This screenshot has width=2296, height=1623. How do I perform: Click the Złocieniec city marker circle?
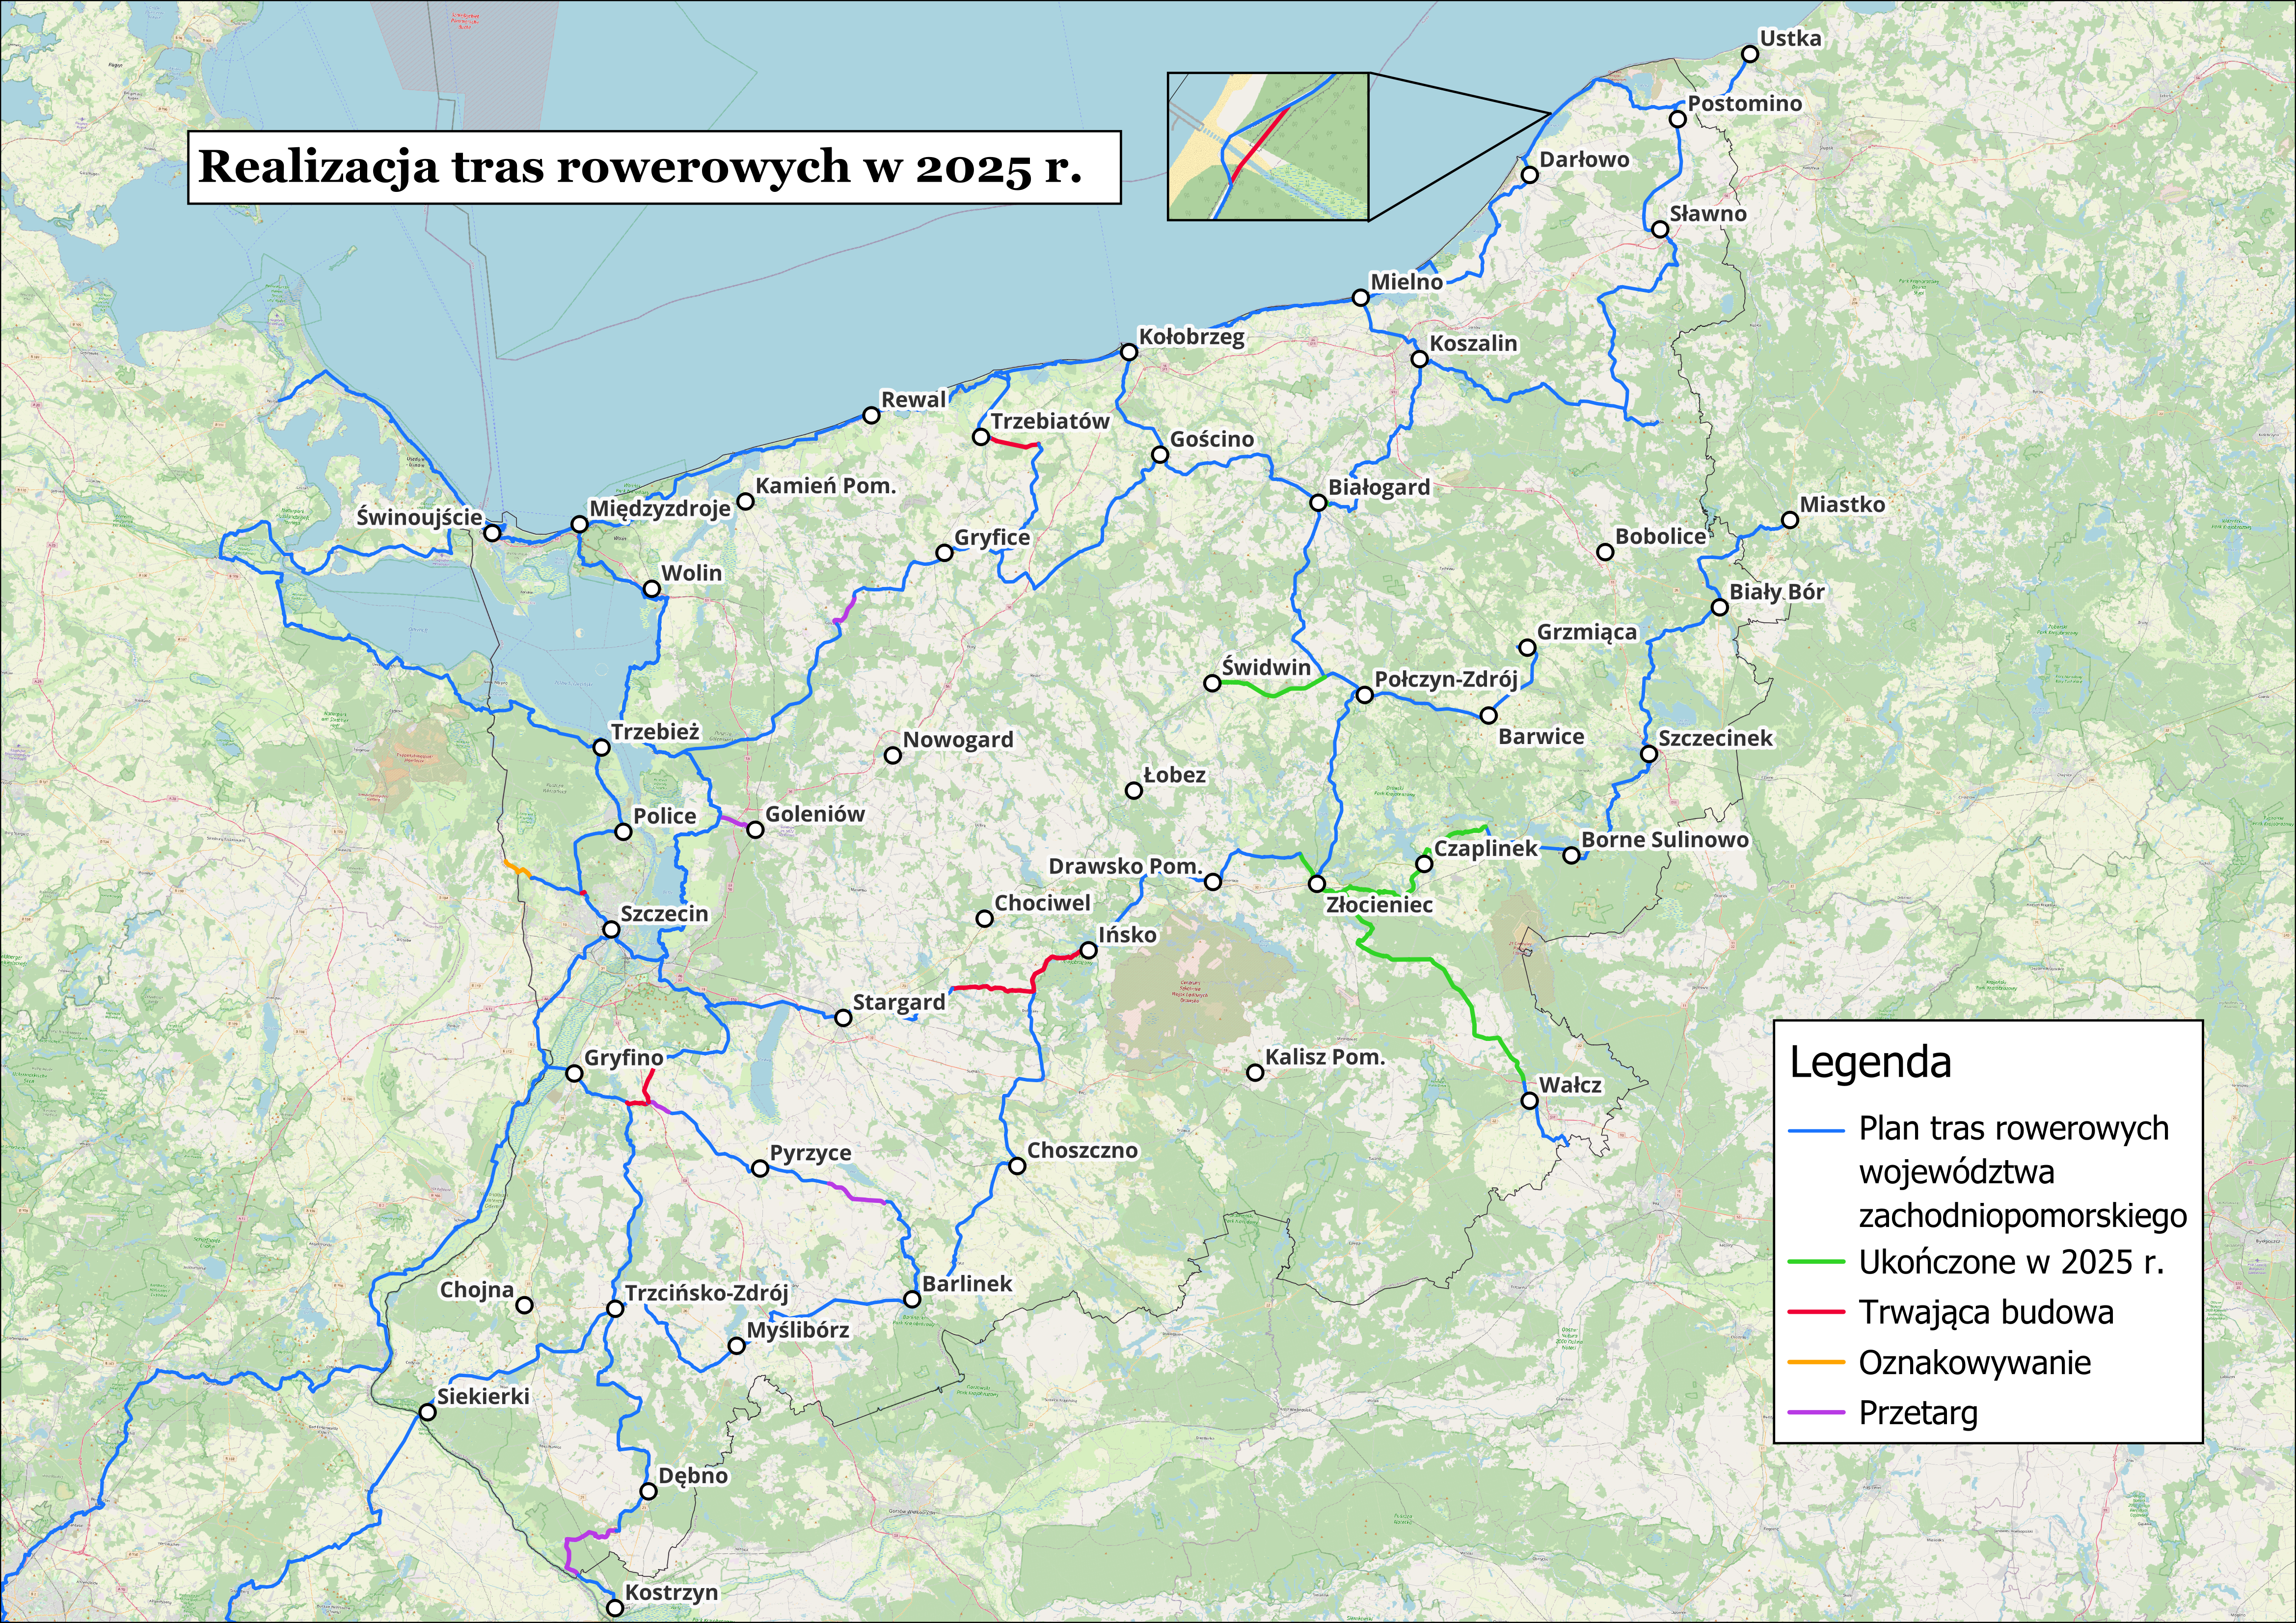pos(1317,884)
